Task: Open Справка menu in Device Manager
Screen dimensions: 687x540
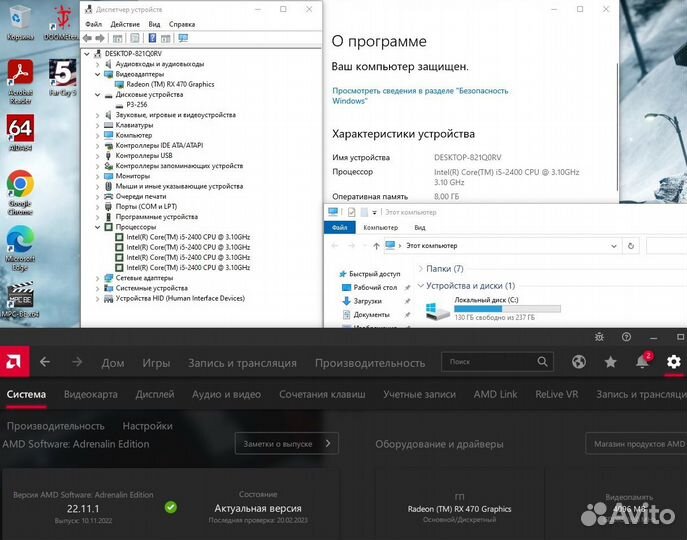Action: 182,24
